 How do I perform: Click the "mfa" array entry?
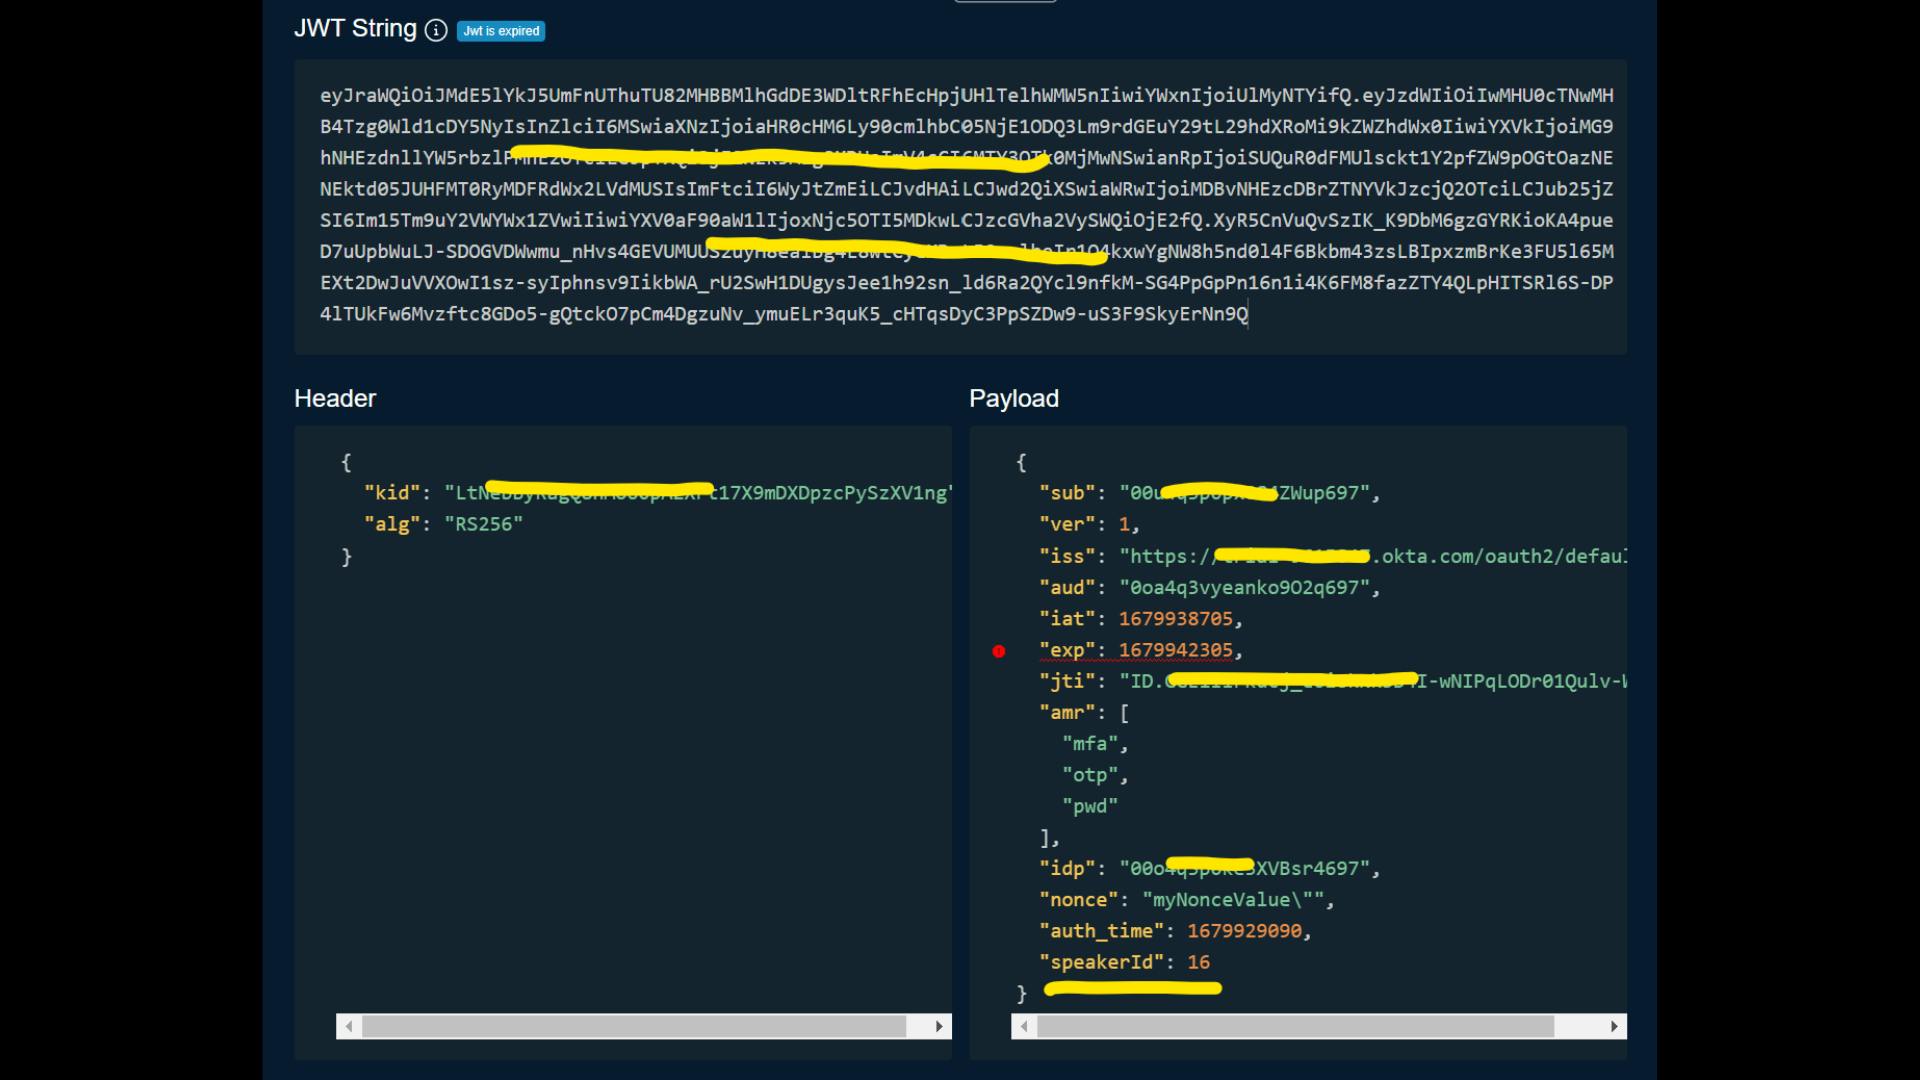1090,743
